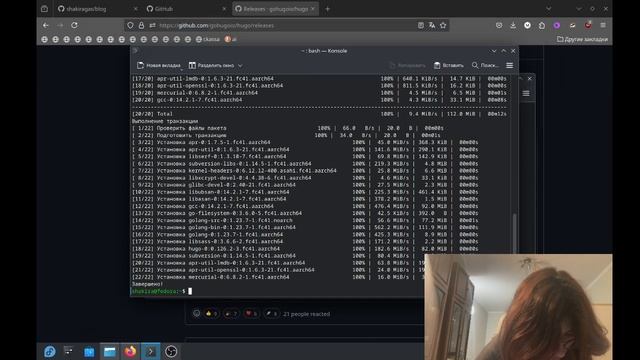Screen dimensions: 640x360
Task: Click the Вставить paste button in Konsole
Action: (x=449, y=65)
